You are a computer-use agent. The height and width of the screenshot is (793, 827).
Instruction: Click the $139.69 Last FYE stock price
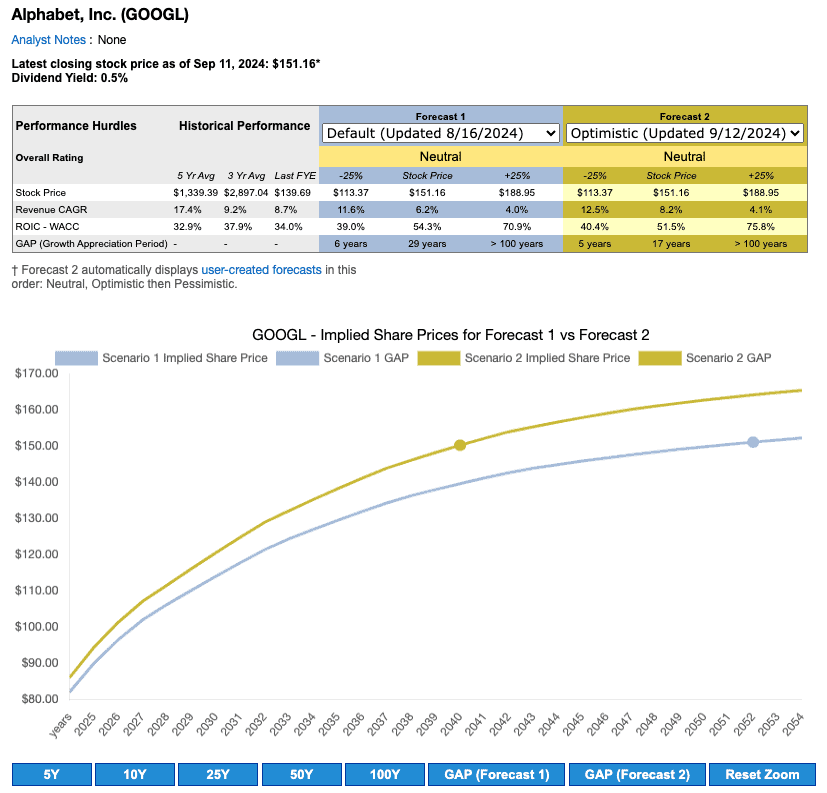[x=293, y=192]
